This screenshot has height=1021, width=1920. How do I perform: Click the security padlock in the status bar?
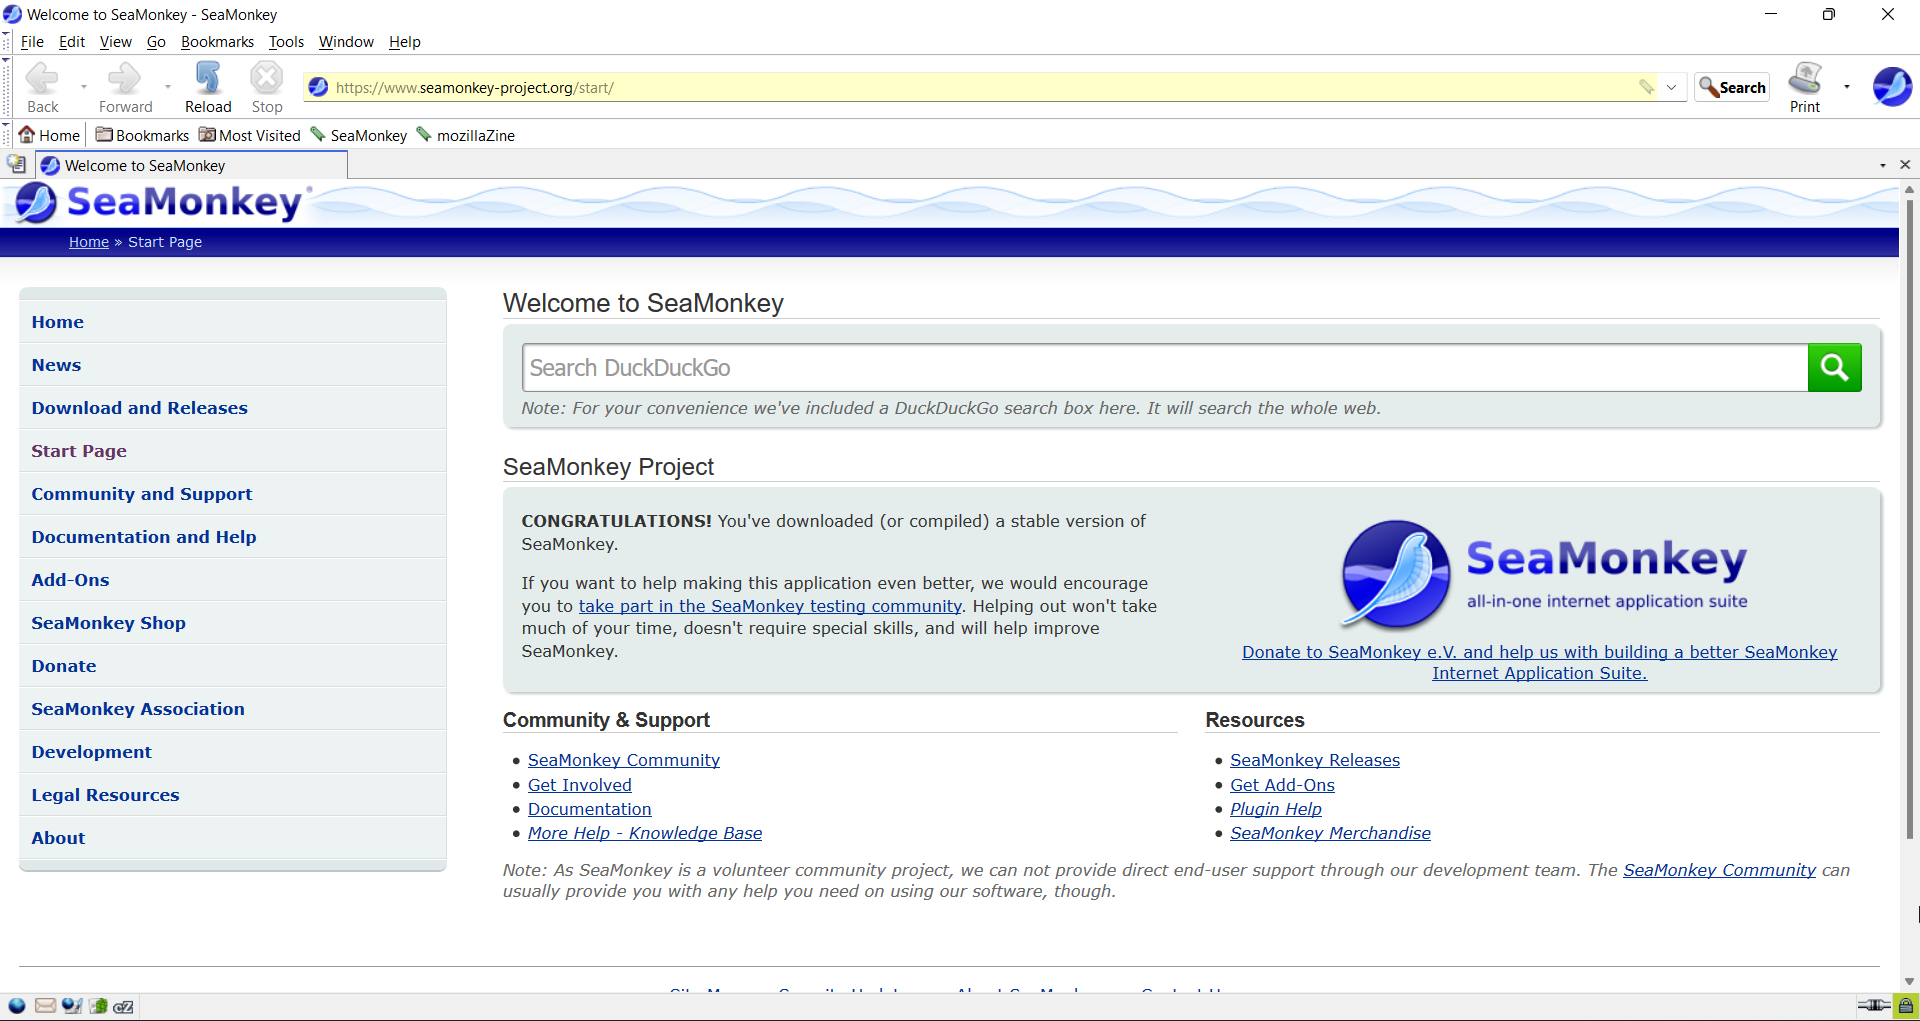1906,1006
